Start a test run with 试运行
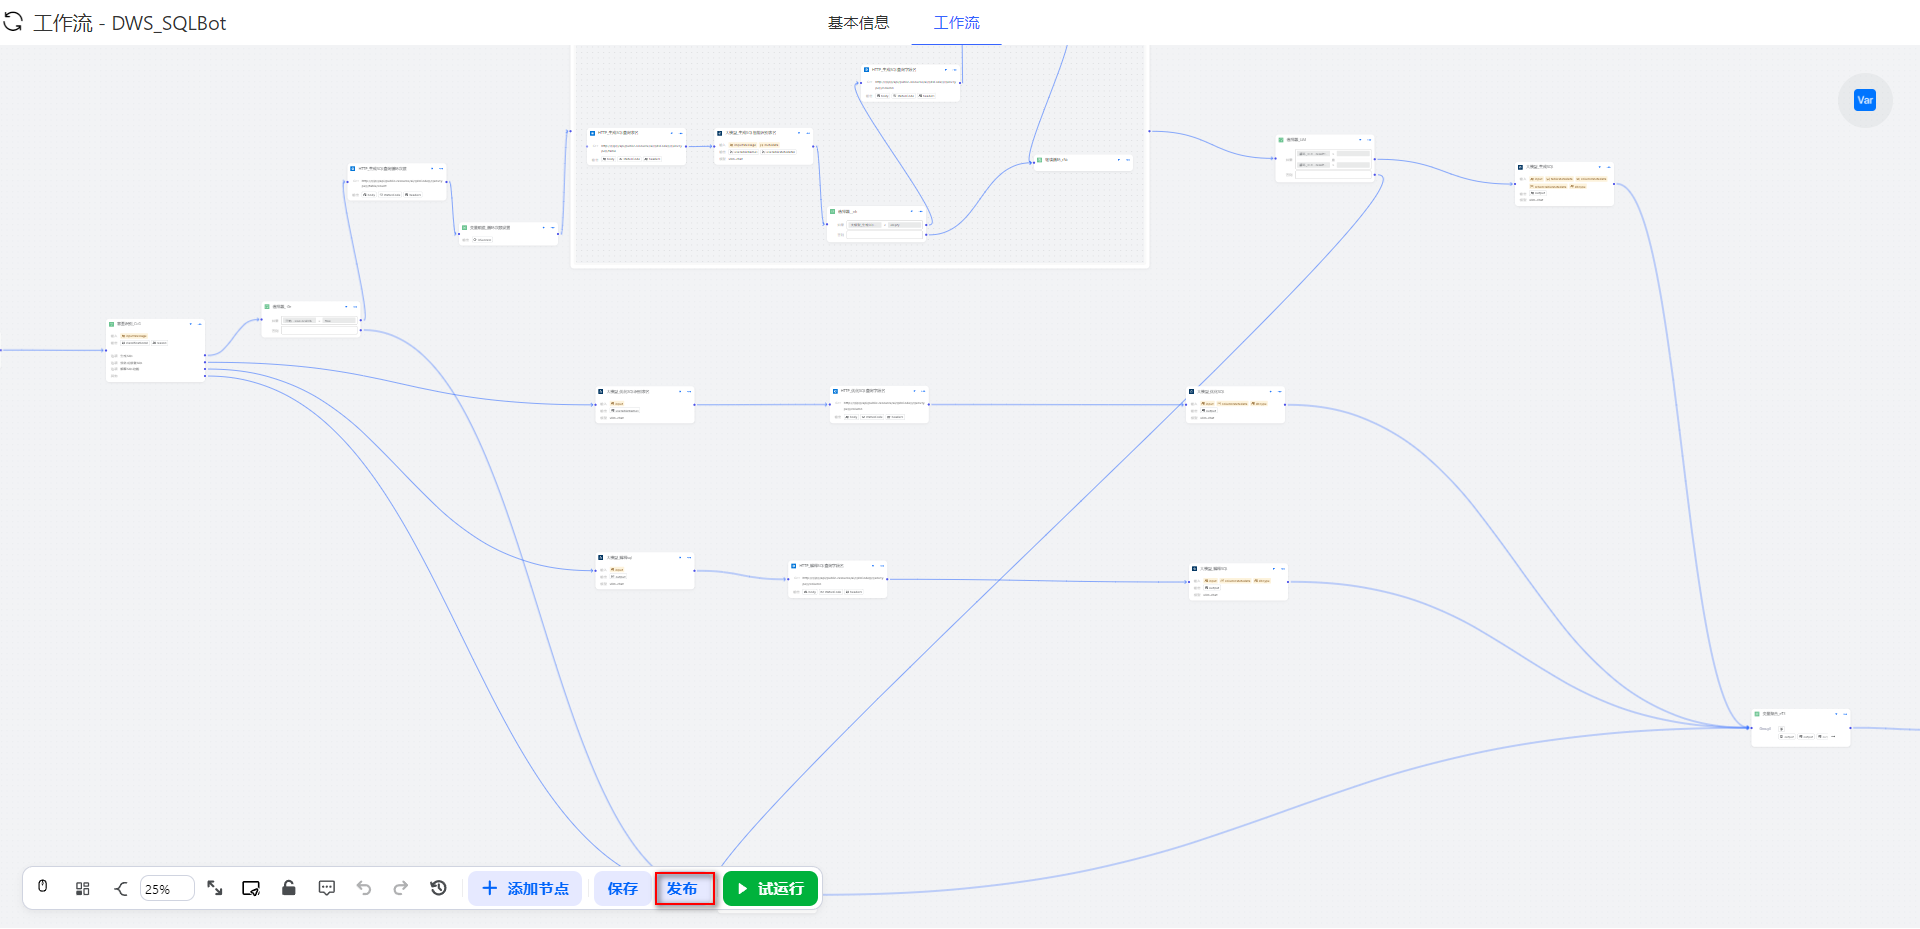Image resolution: width=1920 pixels, height=929 pixels. pos(770,888)
